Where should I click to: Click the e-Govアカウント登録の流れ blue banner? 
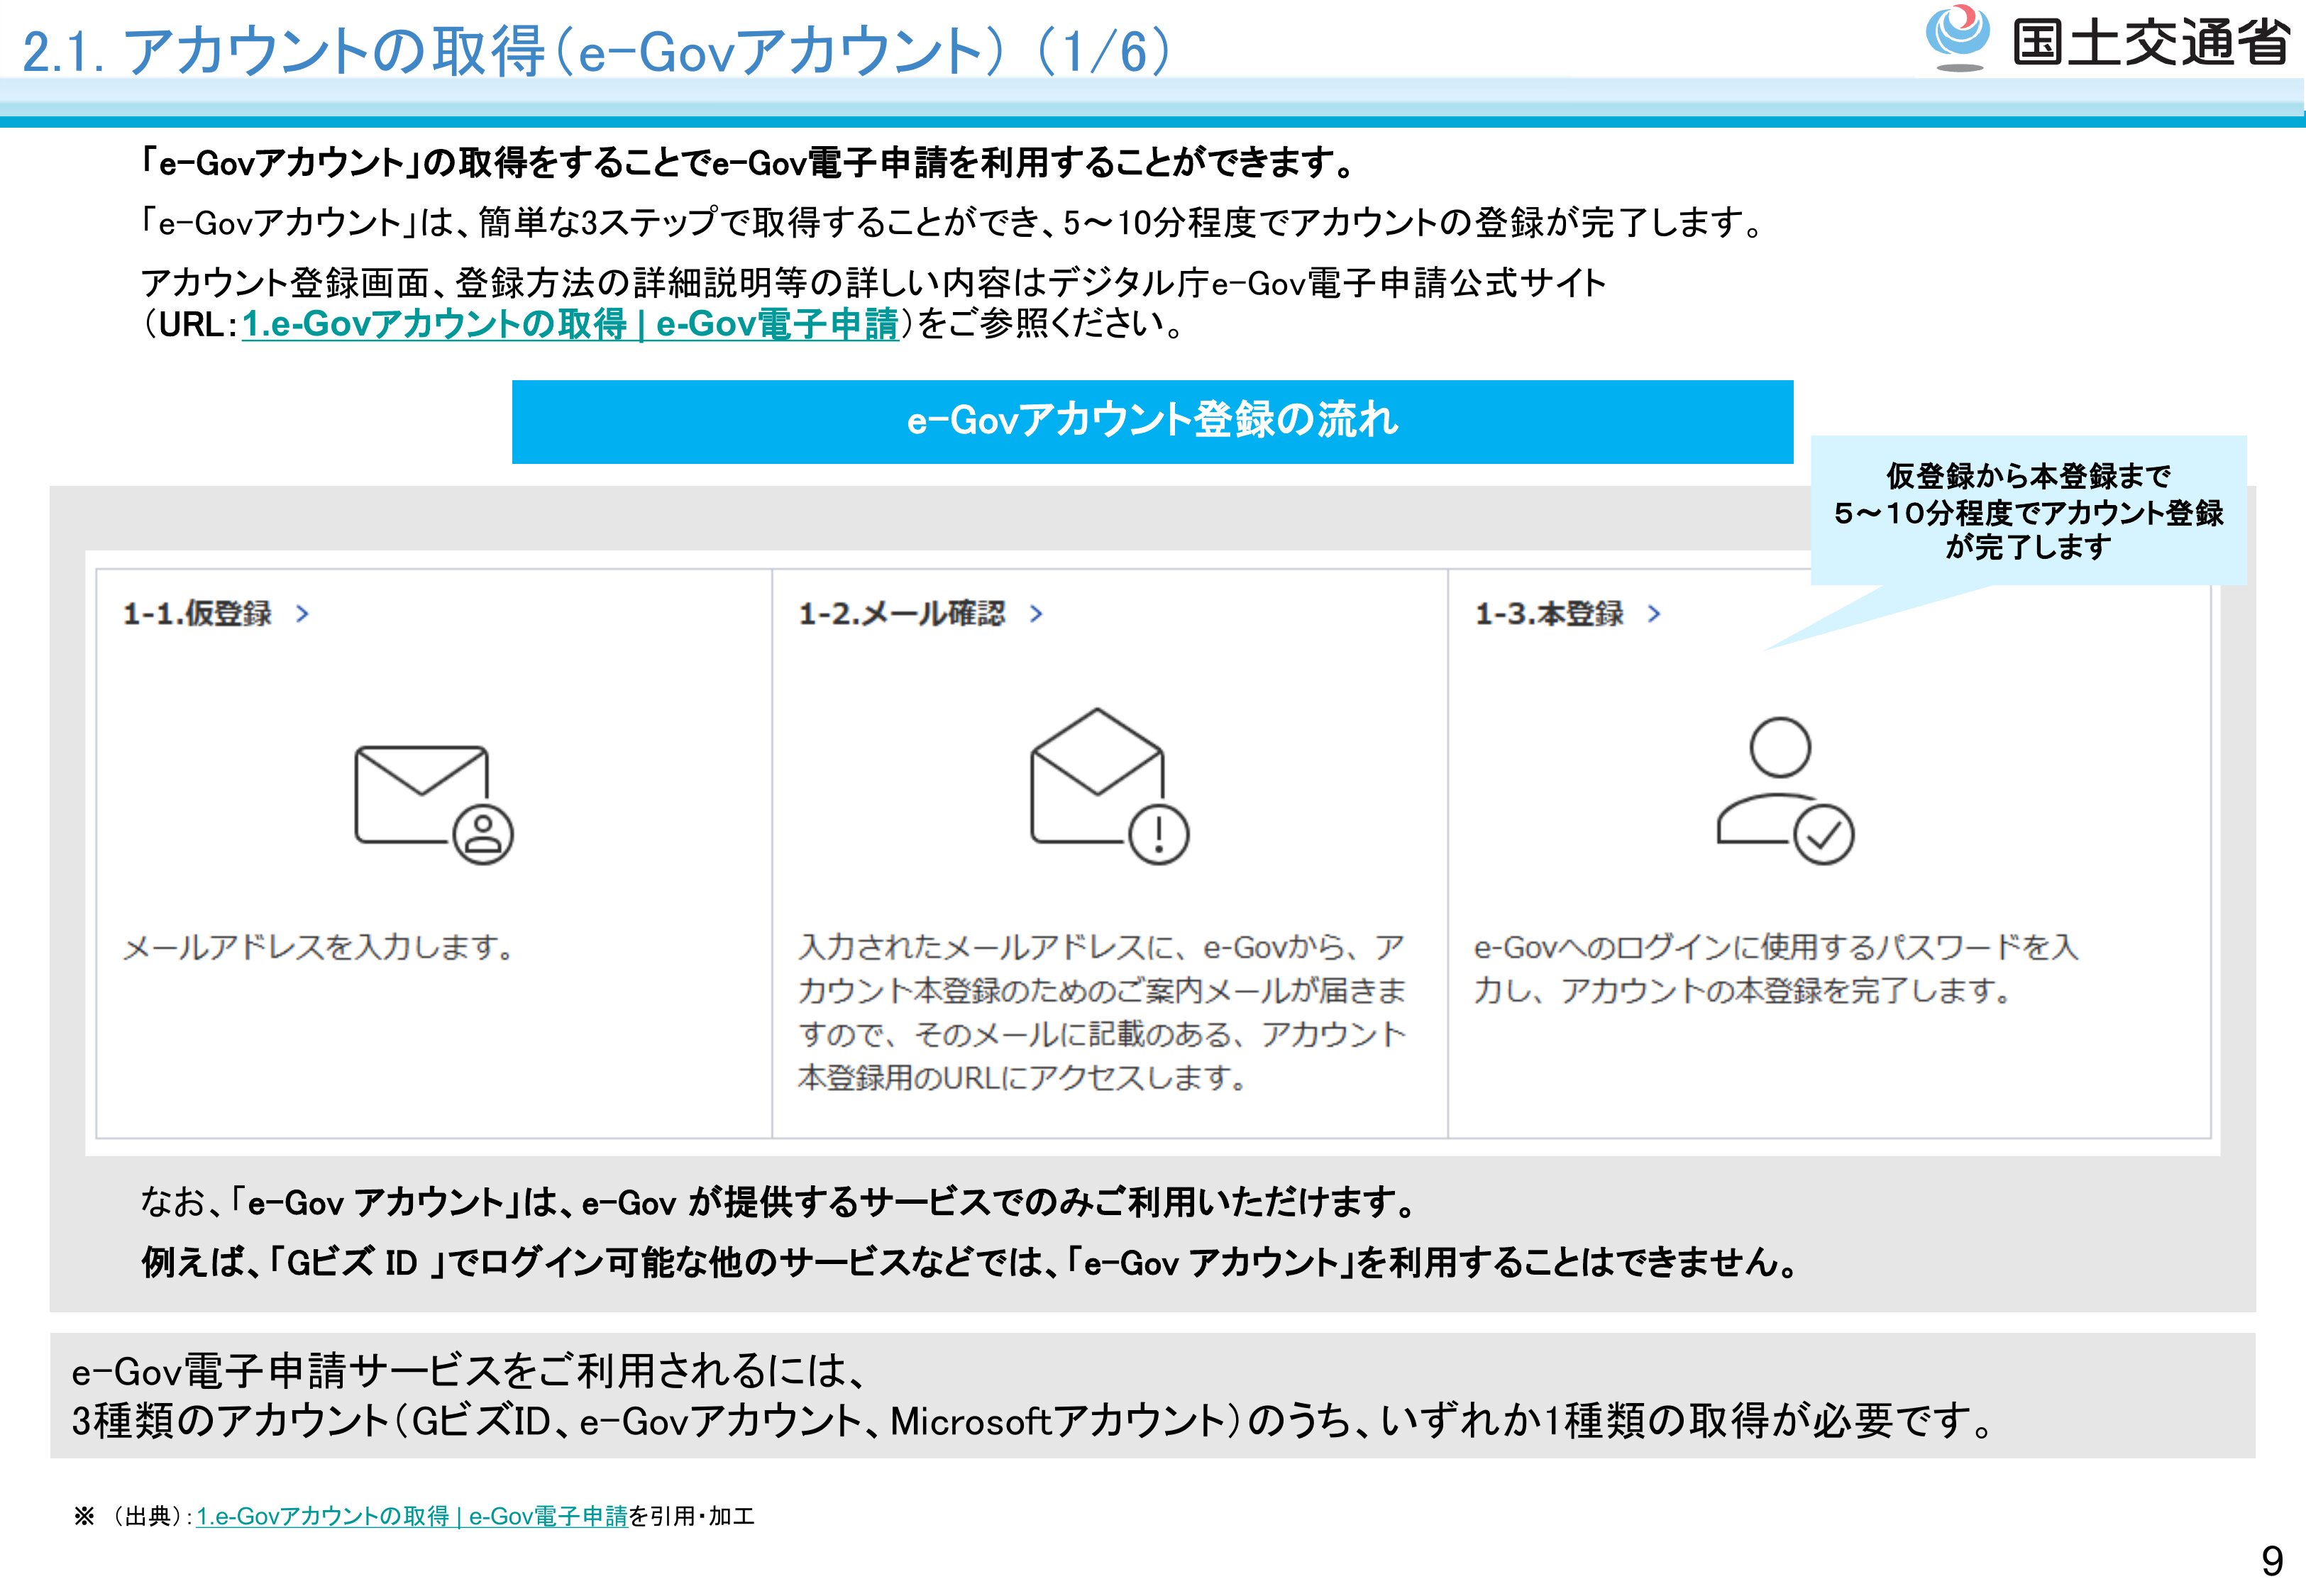(x=1152, y=421)
